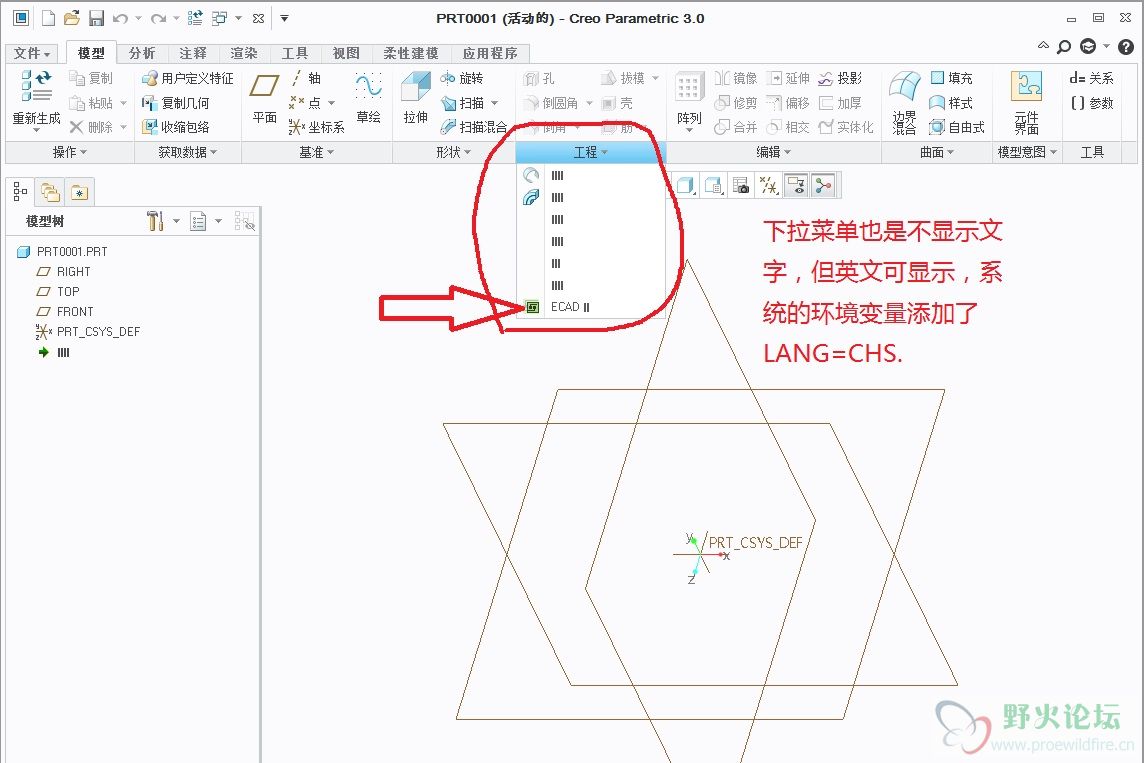Screen dimensions: 1144x763
Task: Open Component Interface (元件界面)
Action: coord(1027,102)
